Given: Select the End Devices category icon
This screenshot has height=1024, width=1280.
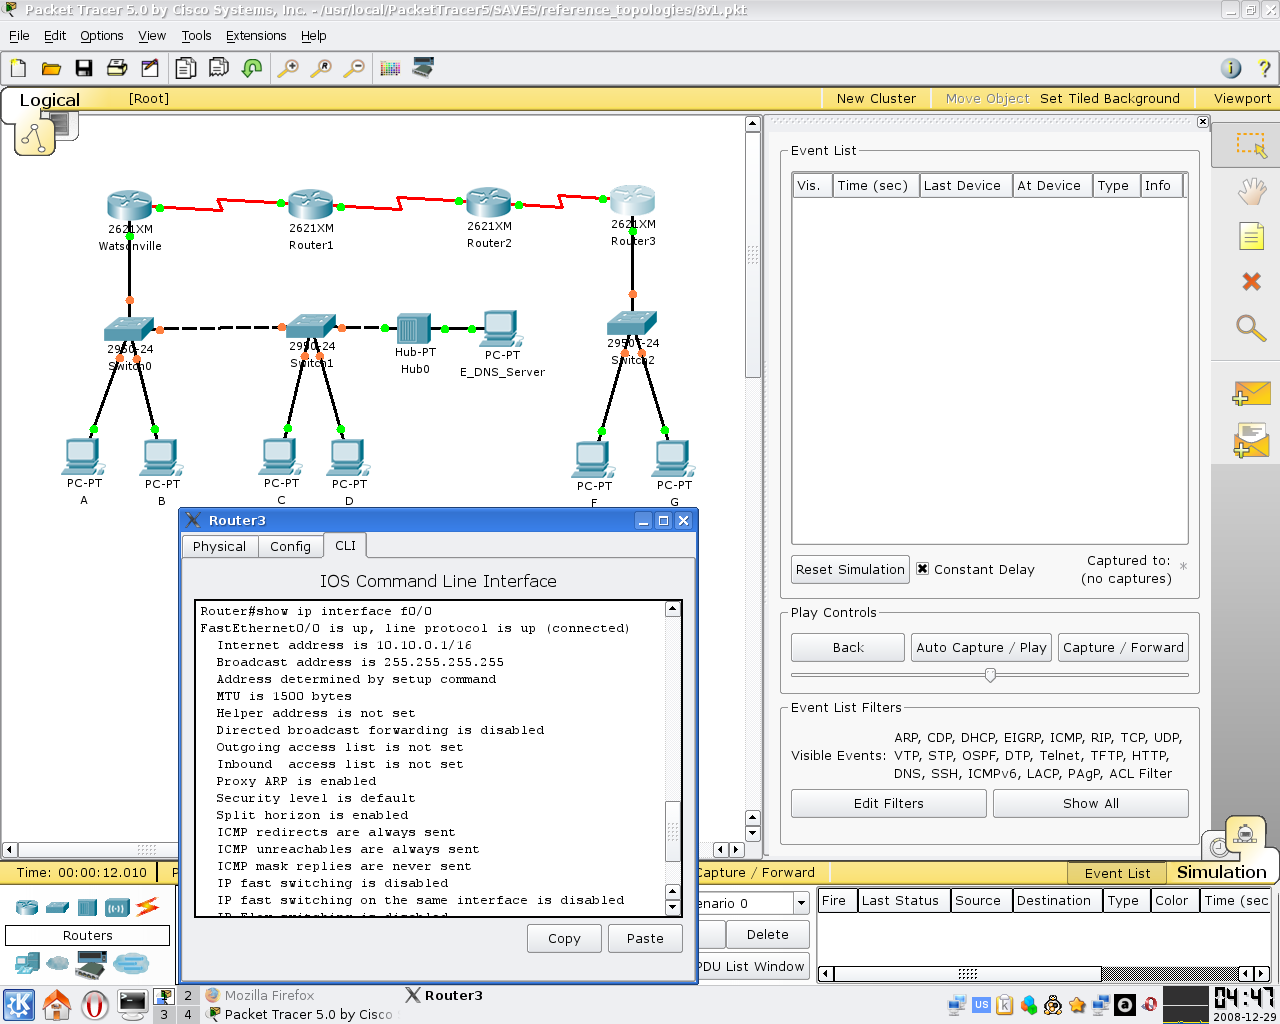Looking at the screenshot, I should coord(27,964).
